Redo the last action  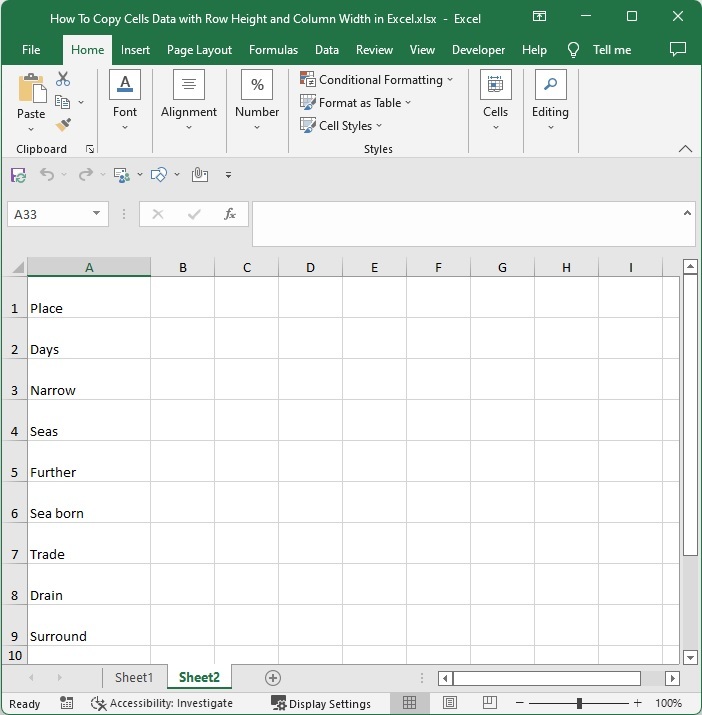(x=85, y=175)
